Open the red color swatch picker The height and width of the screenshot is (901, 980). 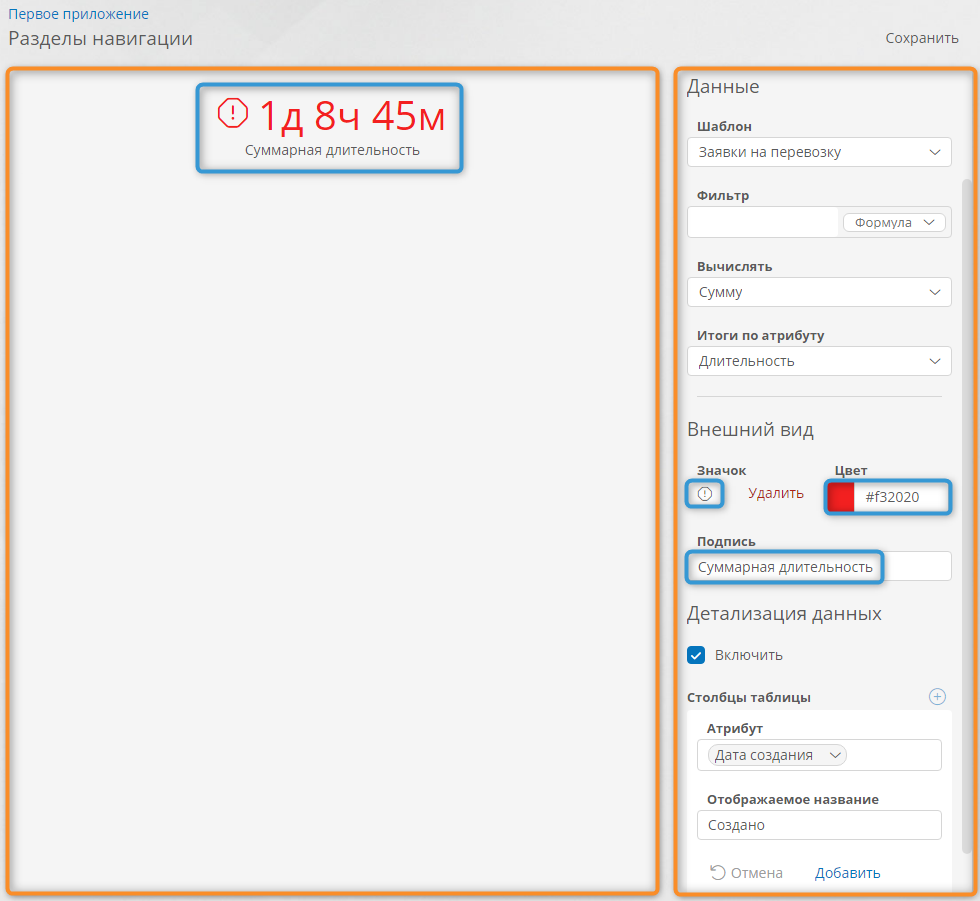841,497
